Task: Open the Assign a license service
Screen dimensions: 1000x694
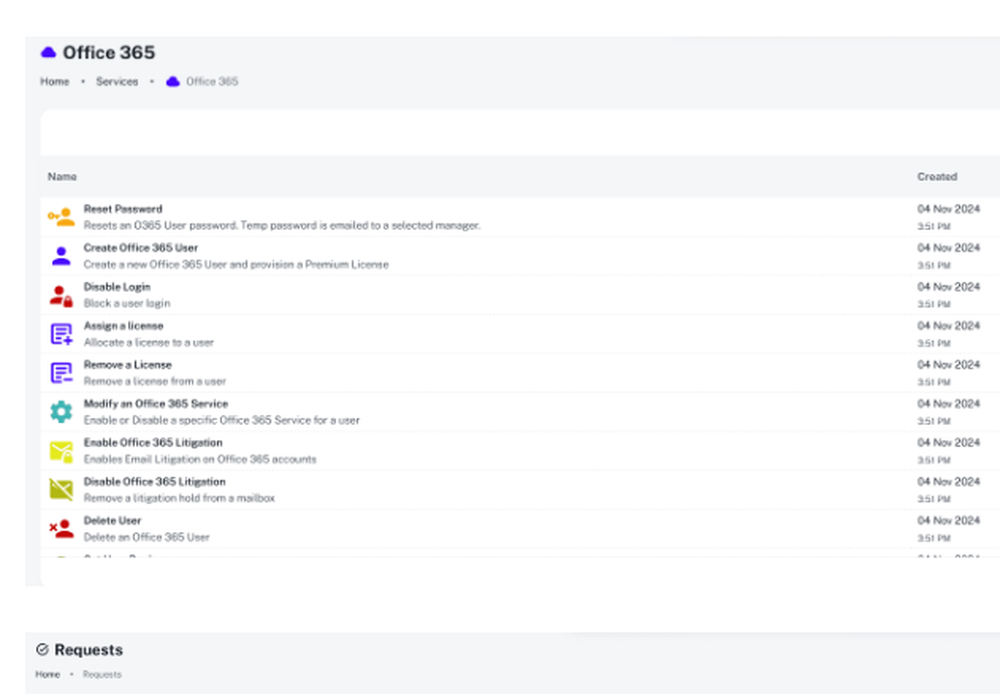Action: click(x=124, y=326)
